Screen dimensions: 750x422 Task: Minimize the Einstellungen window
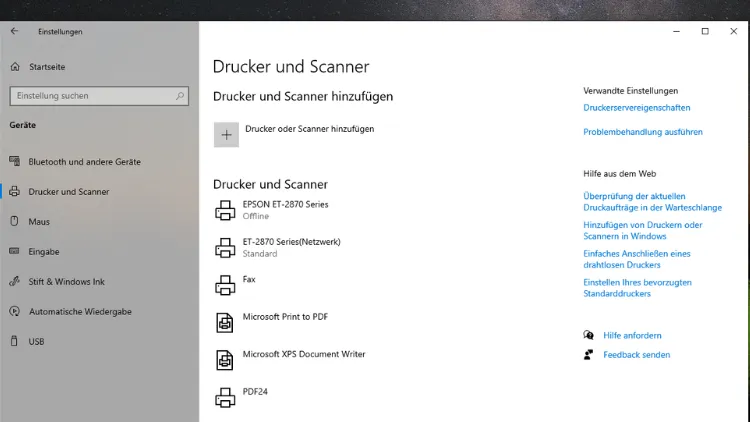676,31
